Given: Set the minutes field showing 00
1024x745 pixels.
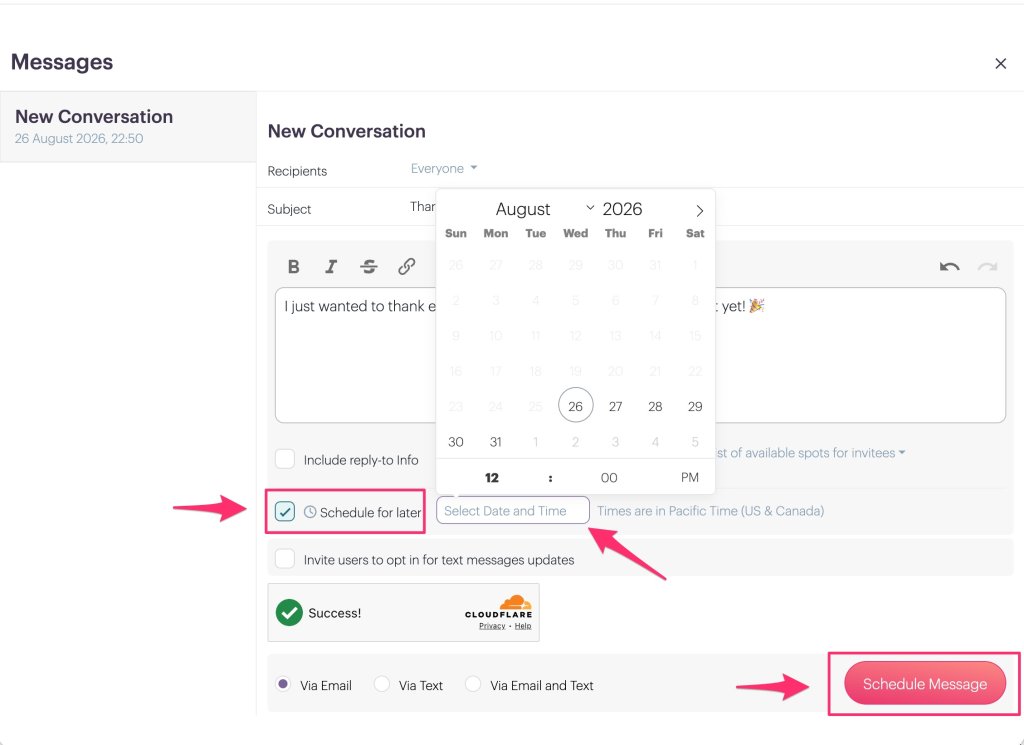Looking at the screenshot, I should pos(609,477).
